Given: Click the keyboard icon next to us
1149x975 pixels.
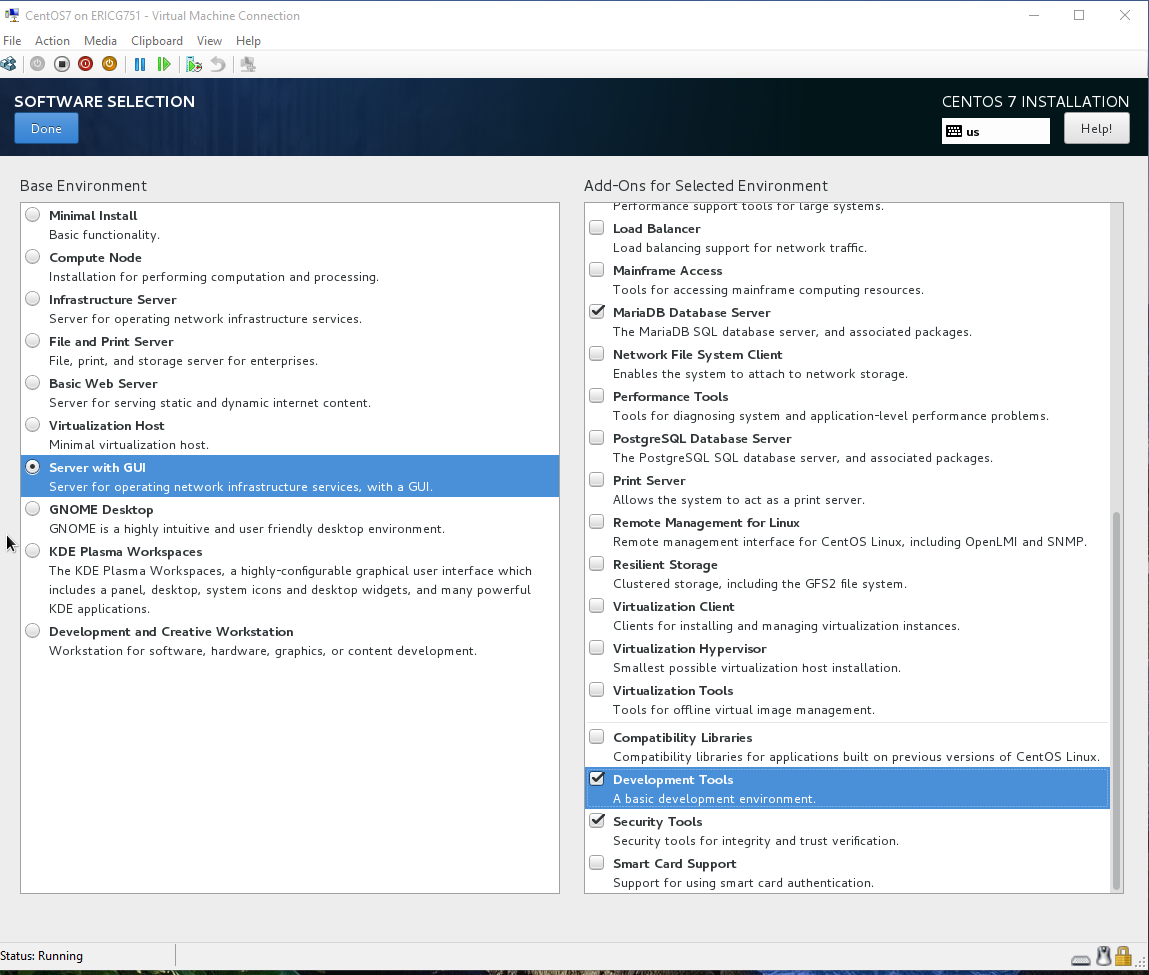Looking at the screenshot, I should click(x=954, y=131).
